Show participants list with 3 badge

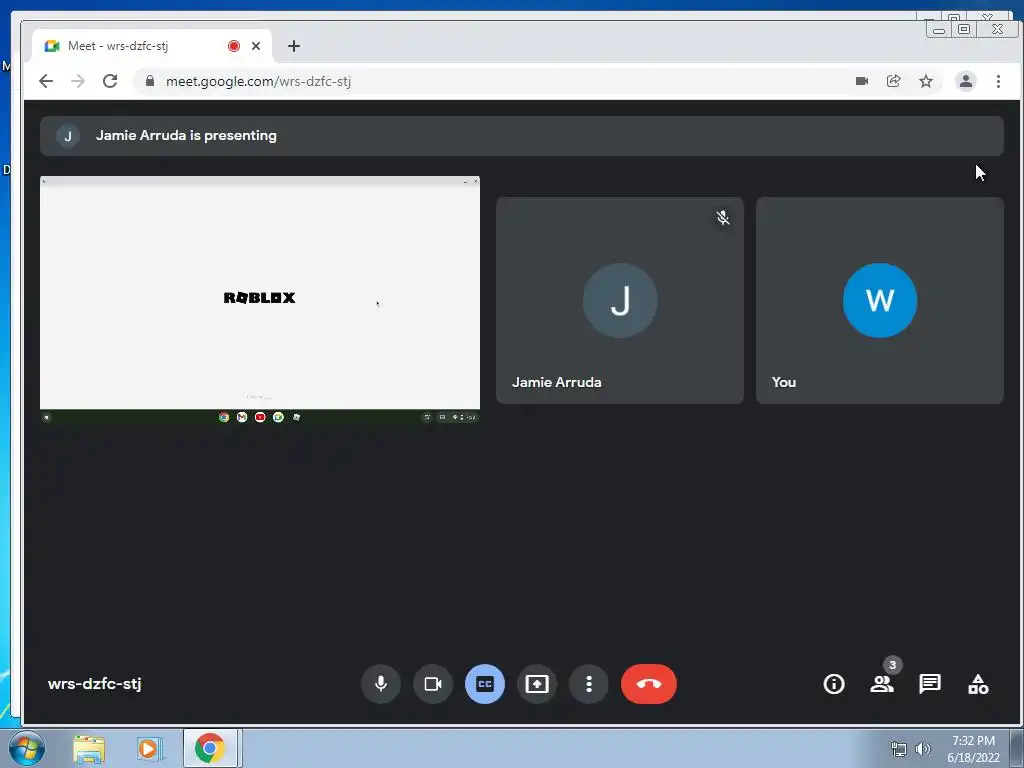point(882,683)
